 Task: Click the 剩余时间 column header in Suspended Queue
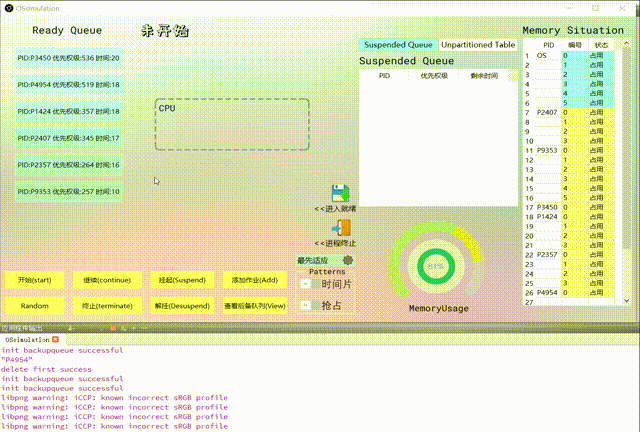[484, 76]
